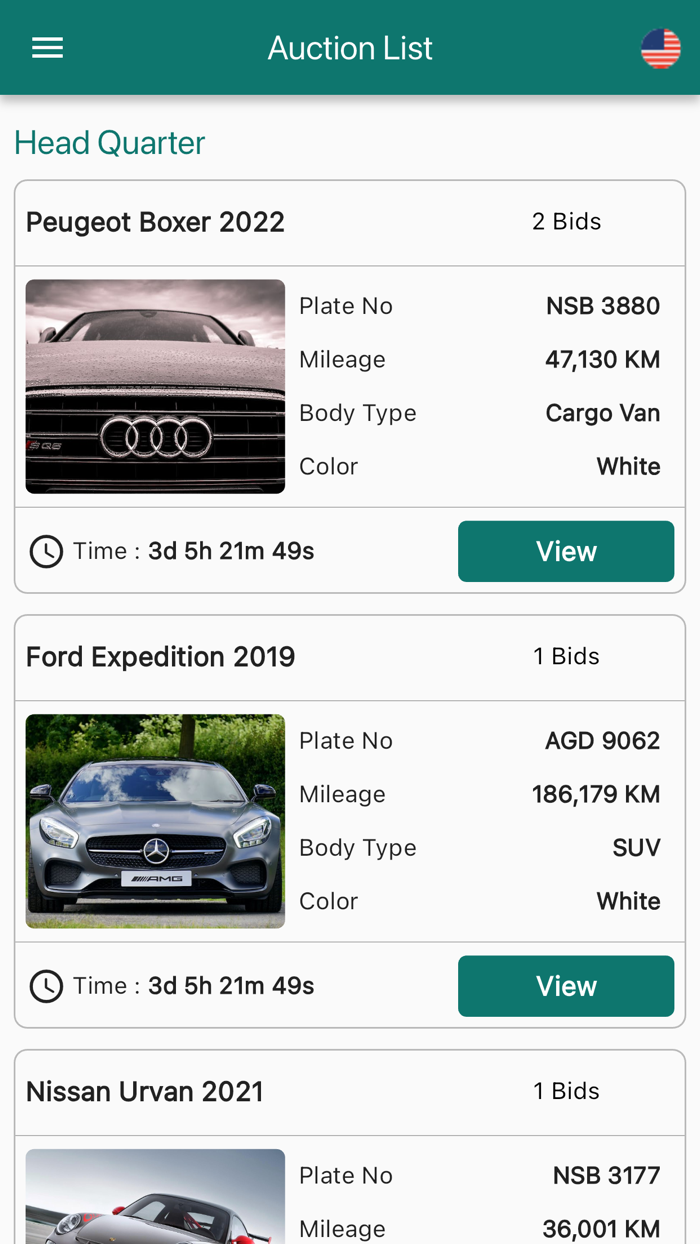Open the Ford Expedition 2019 title link
The image size is (700, 1244).
pyautogui.click(x=160, y=656)
